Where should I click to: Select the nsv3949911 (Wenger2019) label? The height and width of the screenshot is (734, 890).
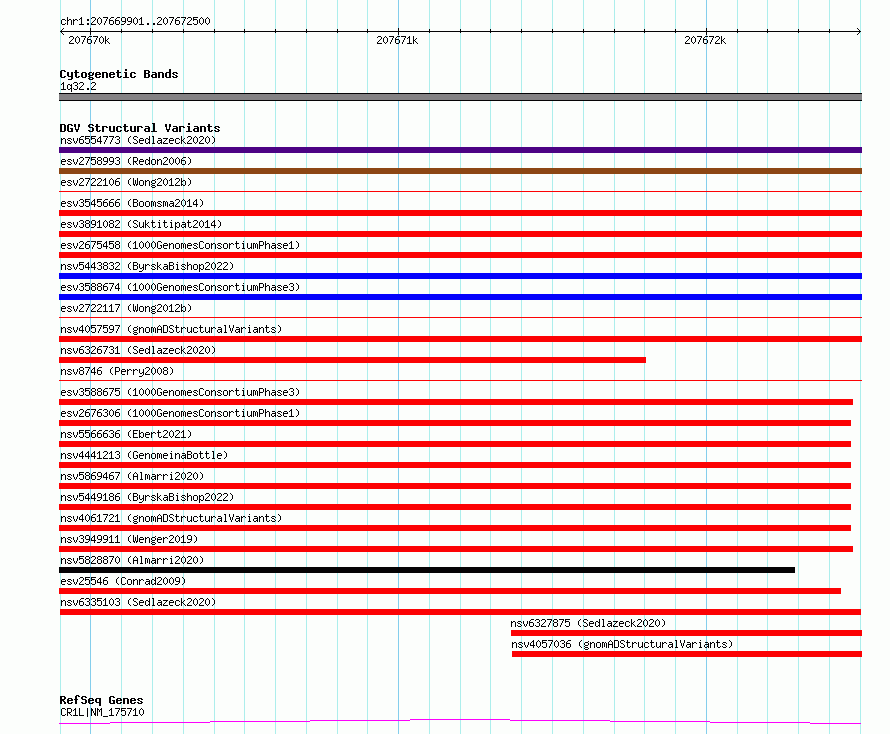coord(129,539)
